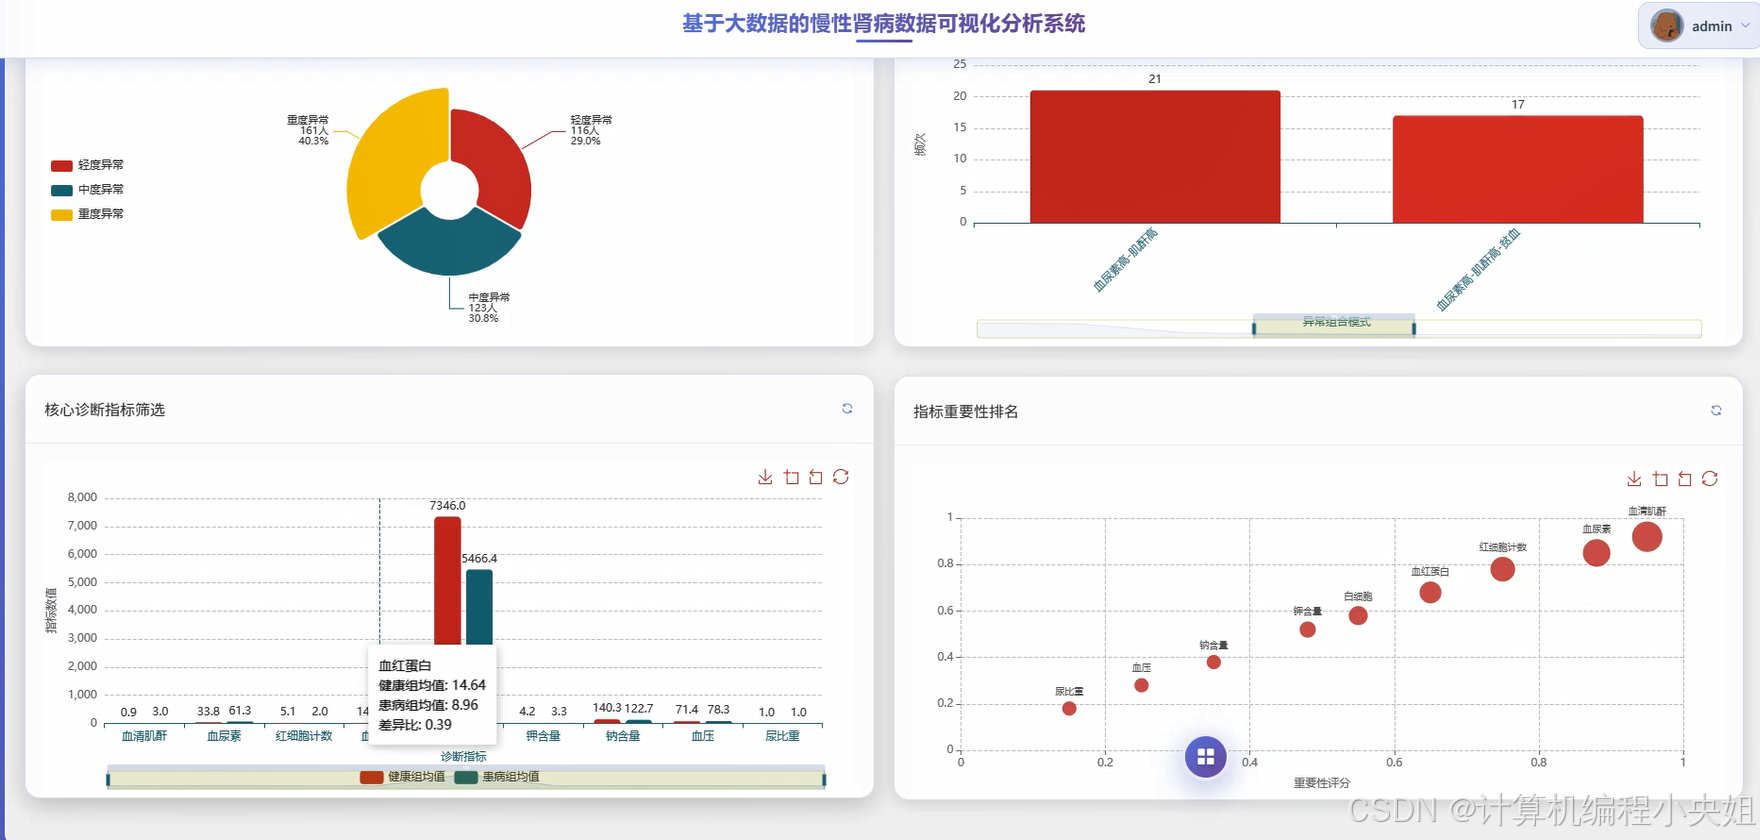This screenshot has width=1760, height=840.
Task: Click right handle of 异常组合模式 zoom slider
Action: coord(1414,328)
